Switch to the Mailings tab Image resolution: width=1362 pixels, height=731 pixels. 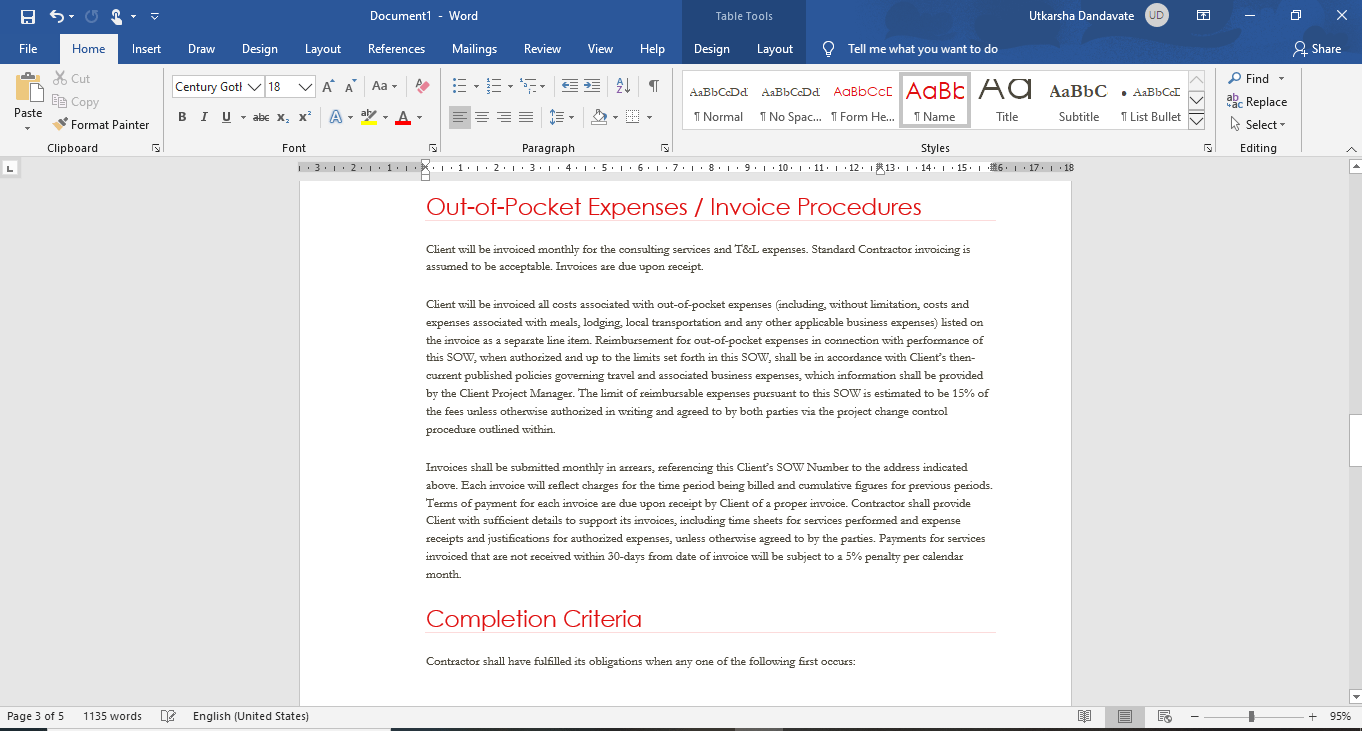pyautogui.click(x=474, y=49)
